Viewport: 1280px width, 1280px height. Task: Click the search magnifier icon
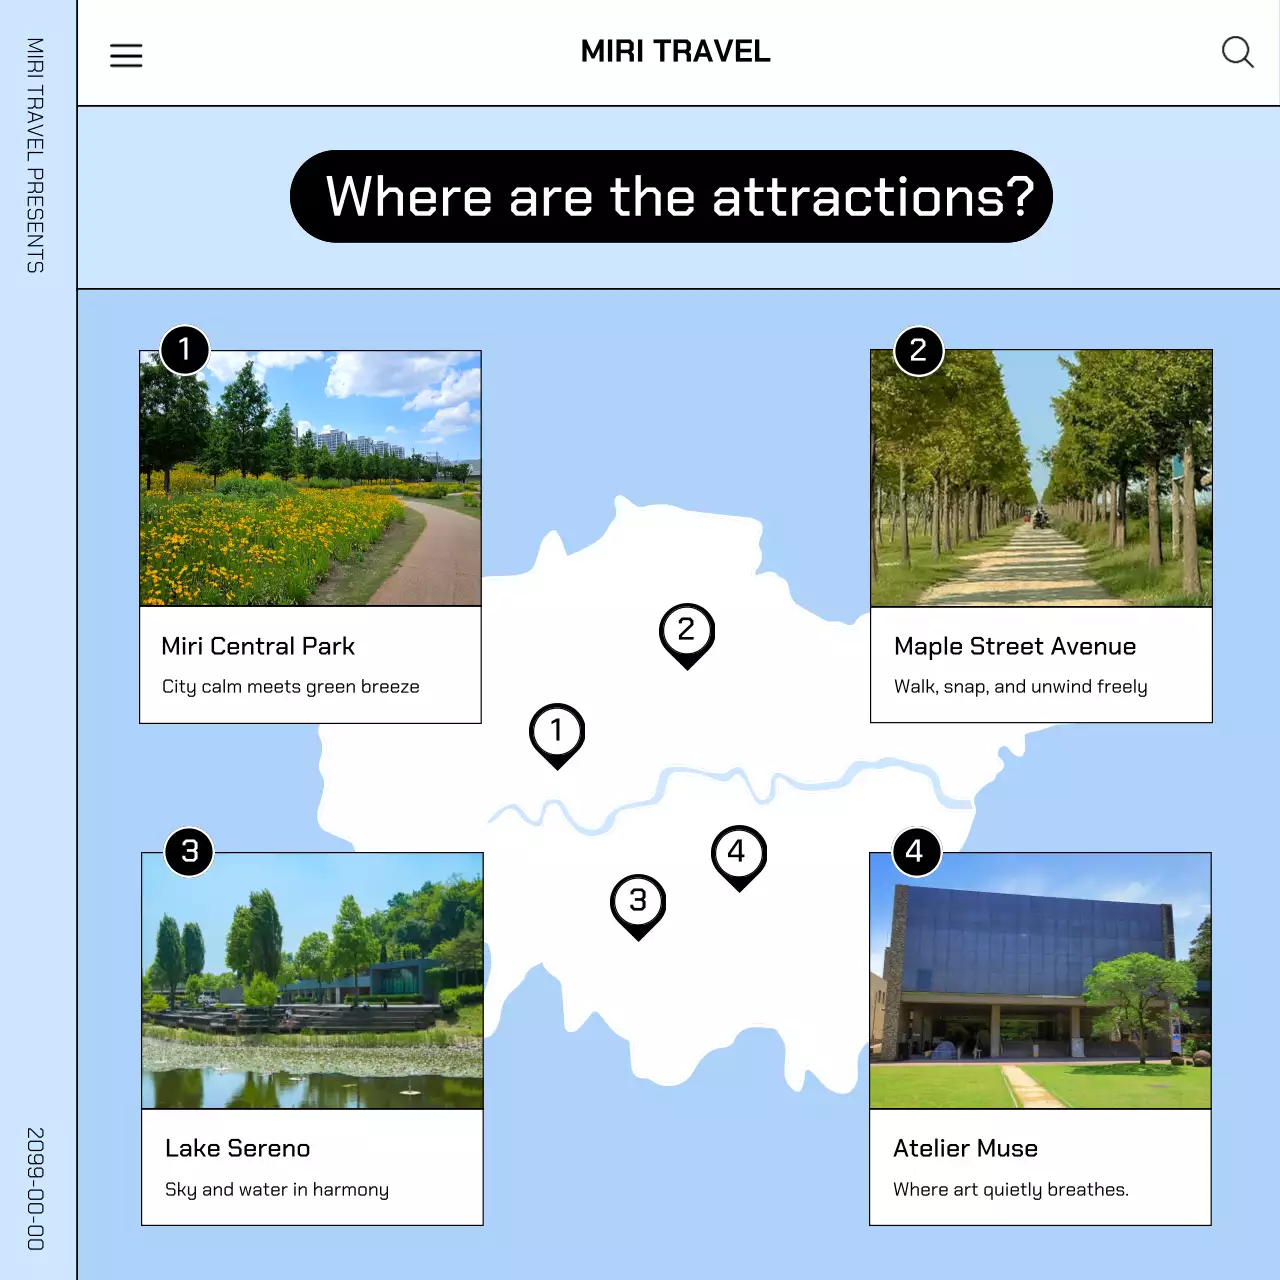point(1238,53)
